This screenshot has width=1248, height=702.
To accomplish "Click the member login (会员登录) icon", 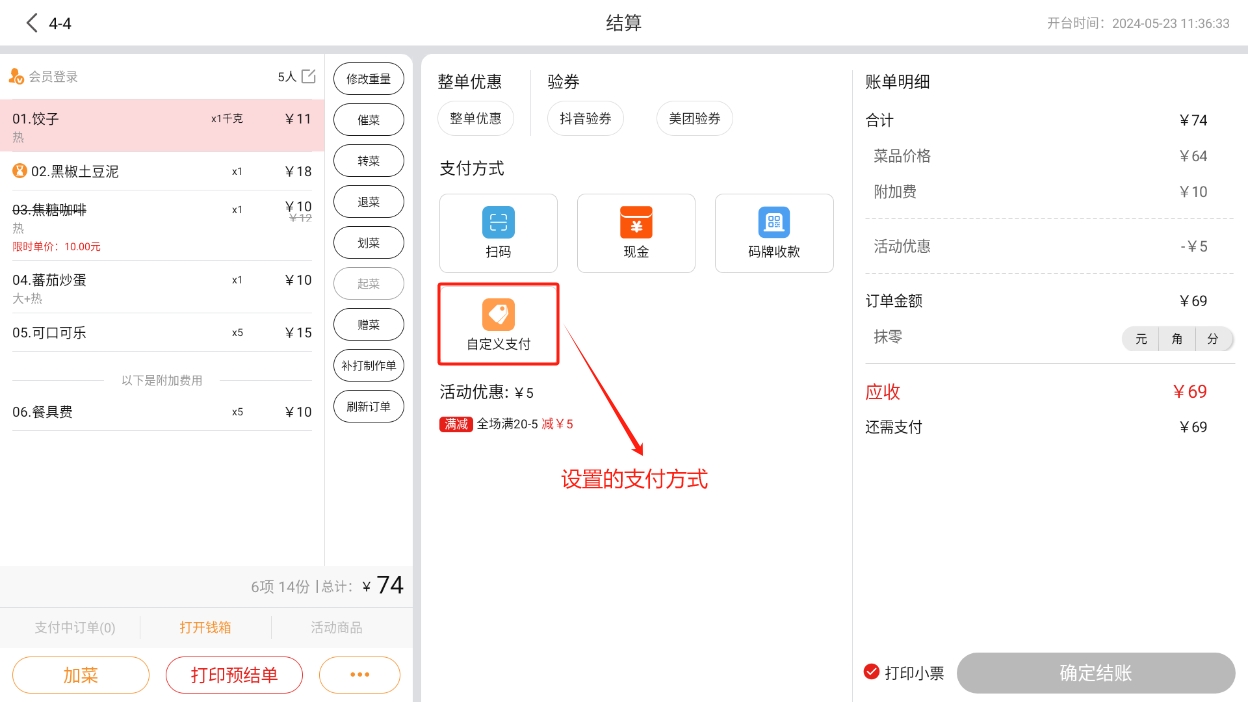I will pyautogui.click(x=16, y=76).
